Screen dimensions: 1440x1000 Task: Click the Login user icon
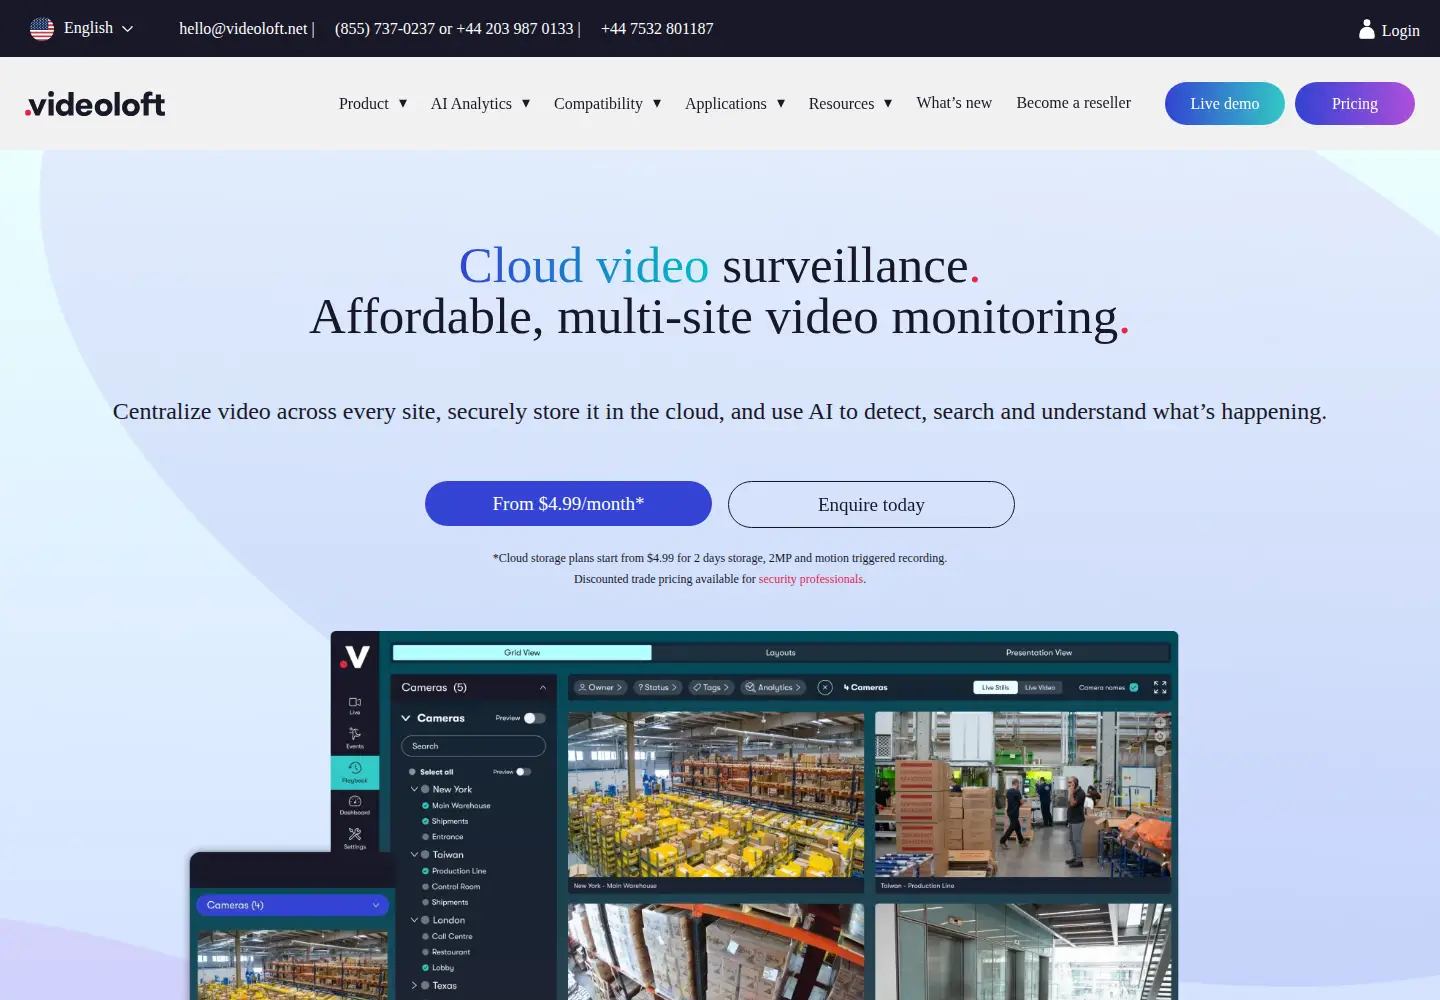pos(1366,29)
